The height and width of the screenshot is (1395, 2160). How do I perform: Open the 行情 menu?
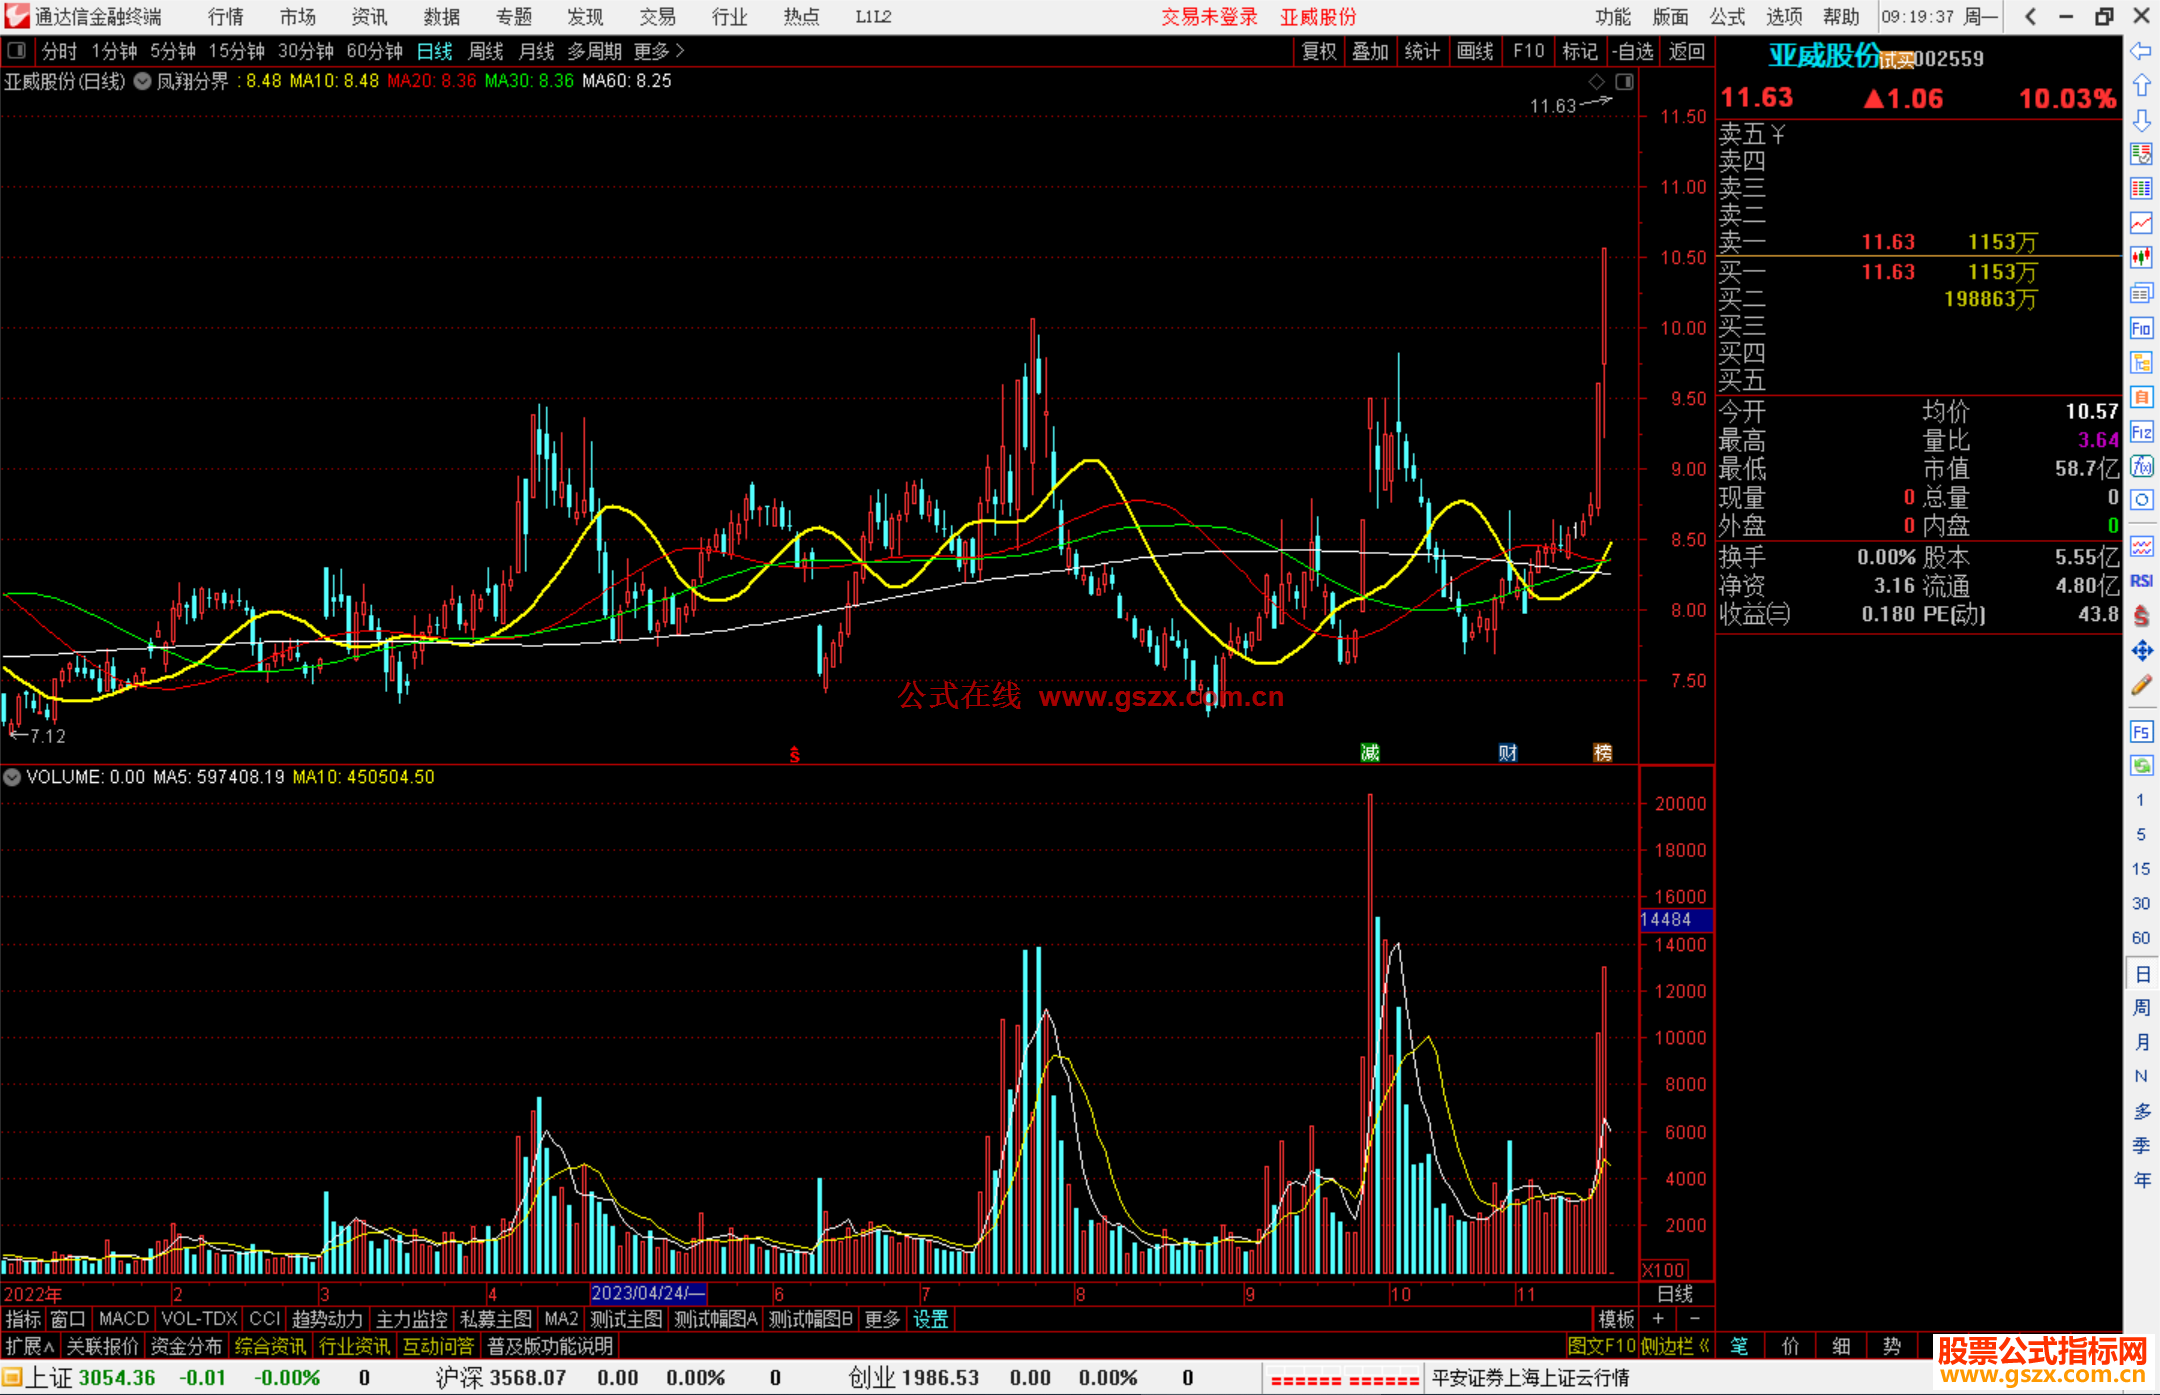coord(226,16)
